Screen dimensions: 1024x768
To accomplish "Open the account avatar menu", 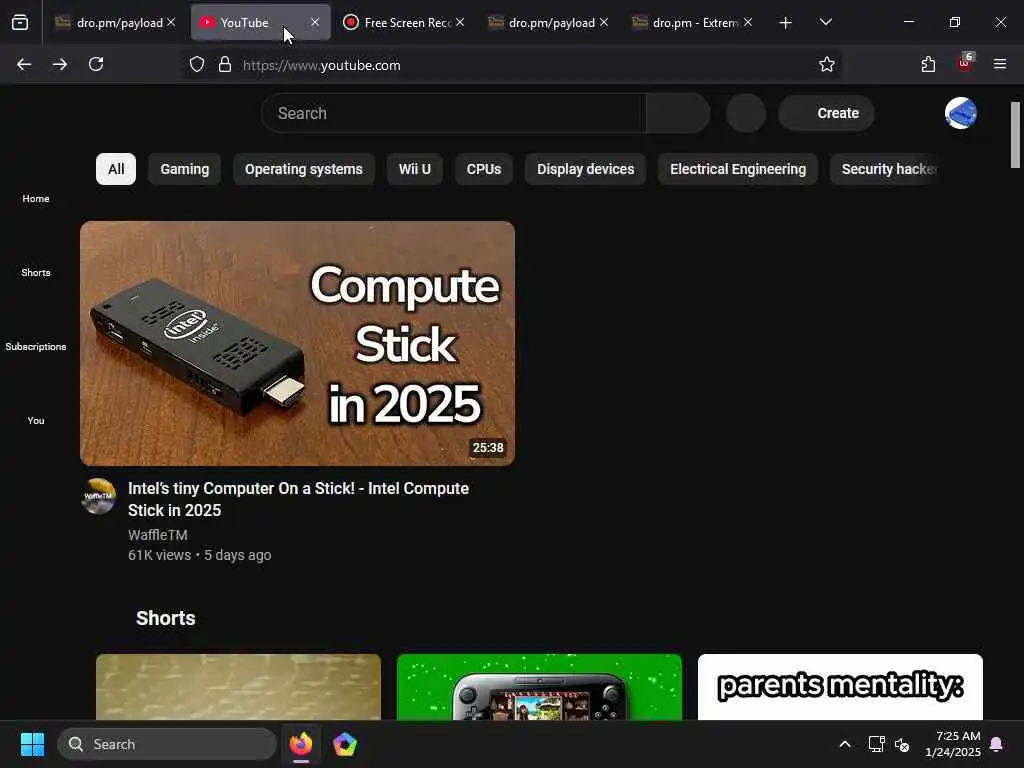I will 961,113.
